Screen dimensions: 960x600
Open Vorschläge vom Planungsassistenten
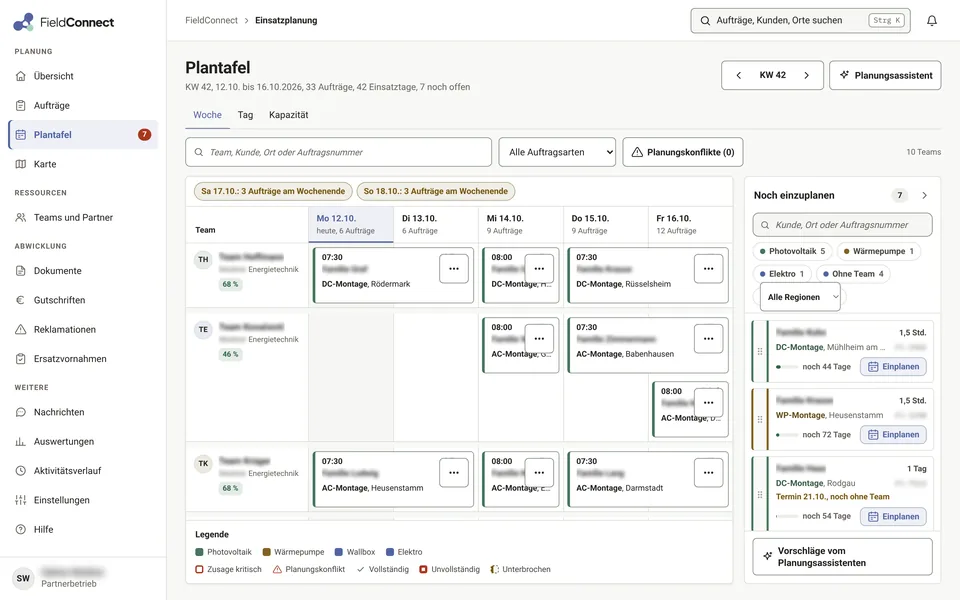(x=842, y=557)
